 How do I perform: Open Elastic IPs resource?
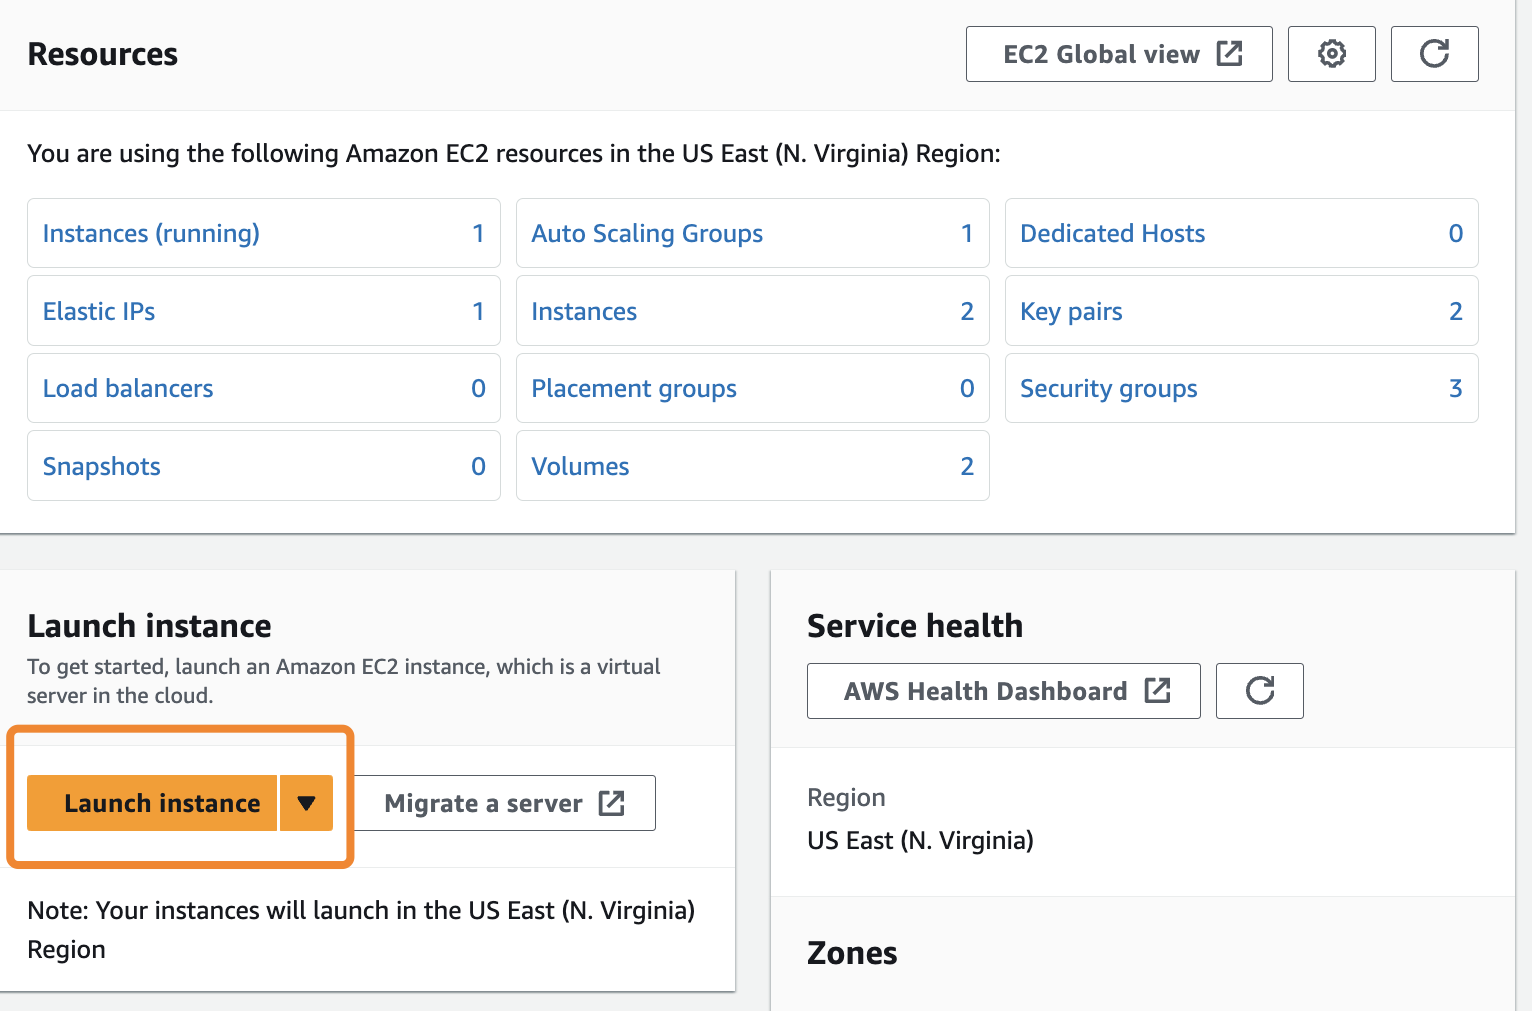point(99,311)
